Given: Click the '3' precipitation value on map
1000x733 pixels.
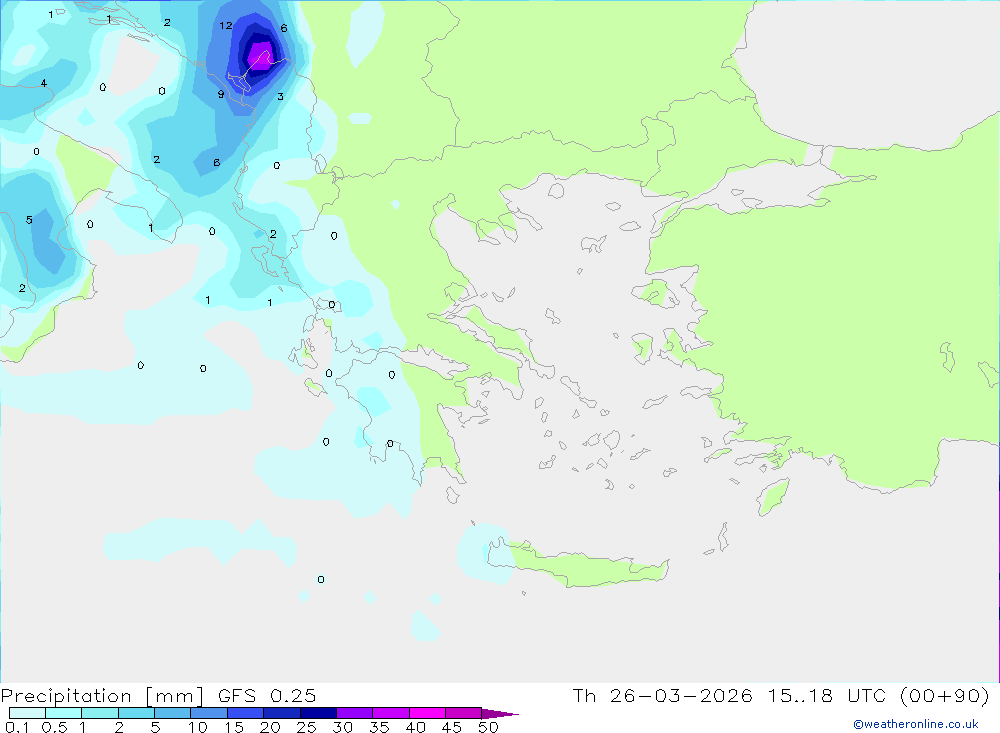Looking at the screenshot, I should pyautogui.click(x=281, y=97).
